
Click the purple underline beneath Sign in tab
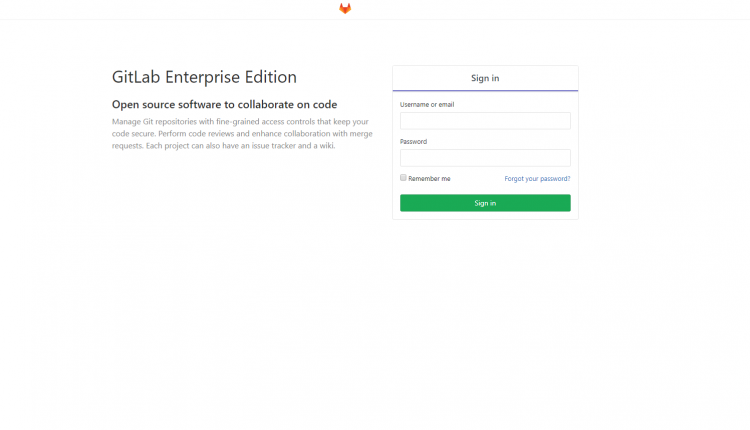tap(485, 91)
